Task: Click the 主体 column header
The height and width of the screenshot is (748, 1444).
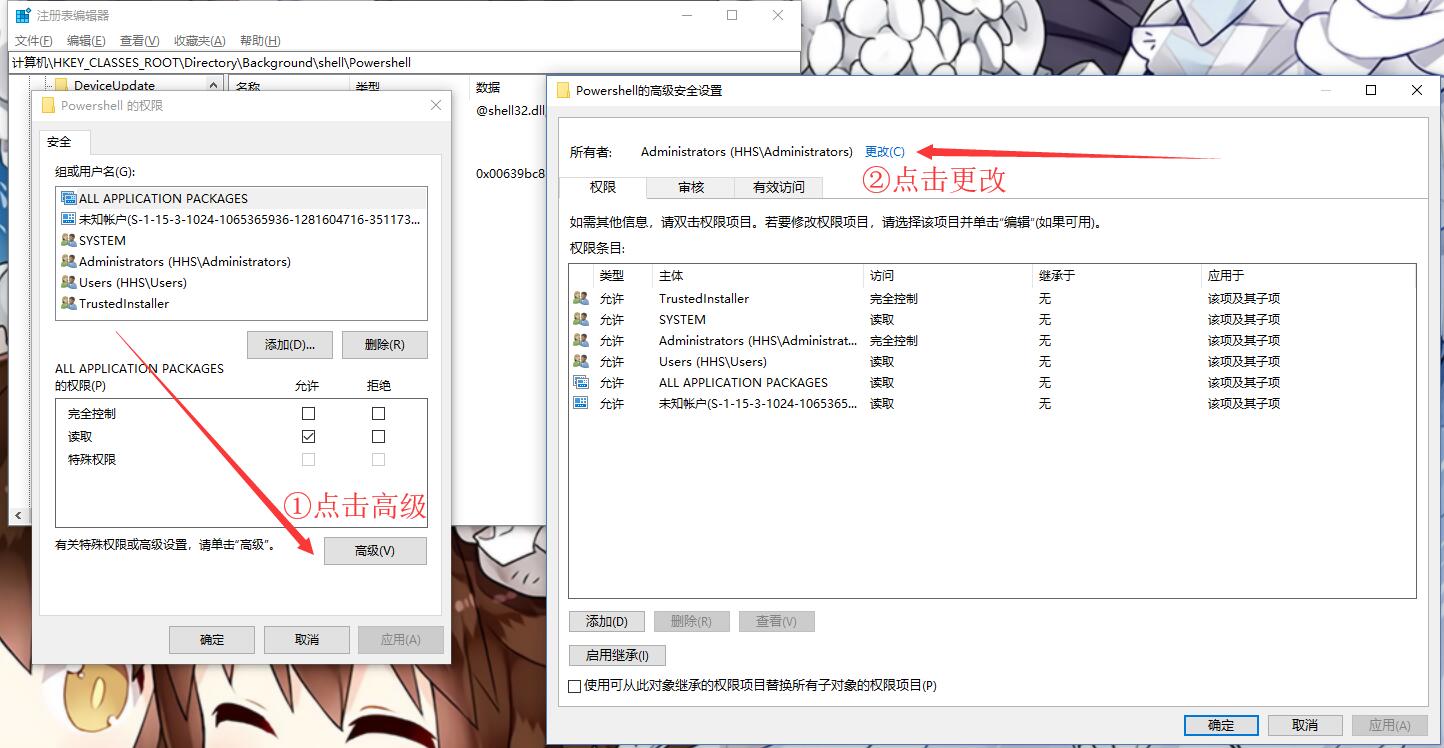Action: (x=671, y=275)
